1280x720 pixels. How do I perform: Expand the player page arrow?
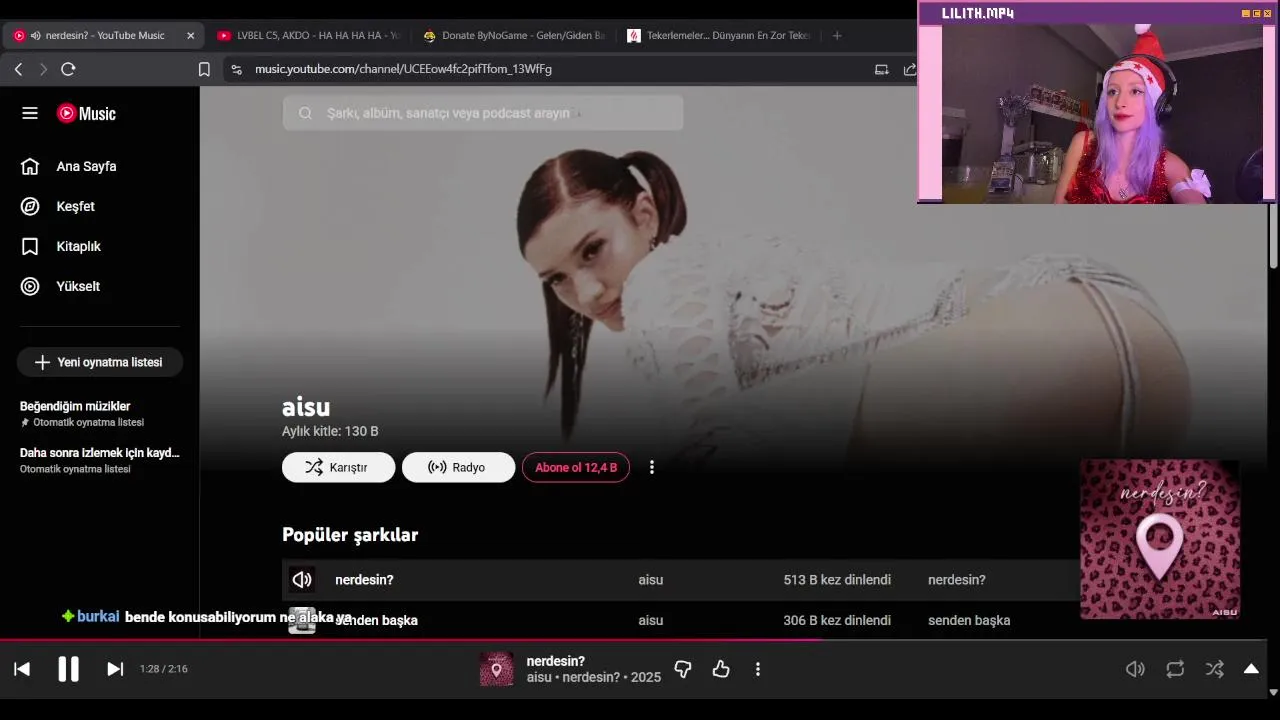click(1251, 669)
